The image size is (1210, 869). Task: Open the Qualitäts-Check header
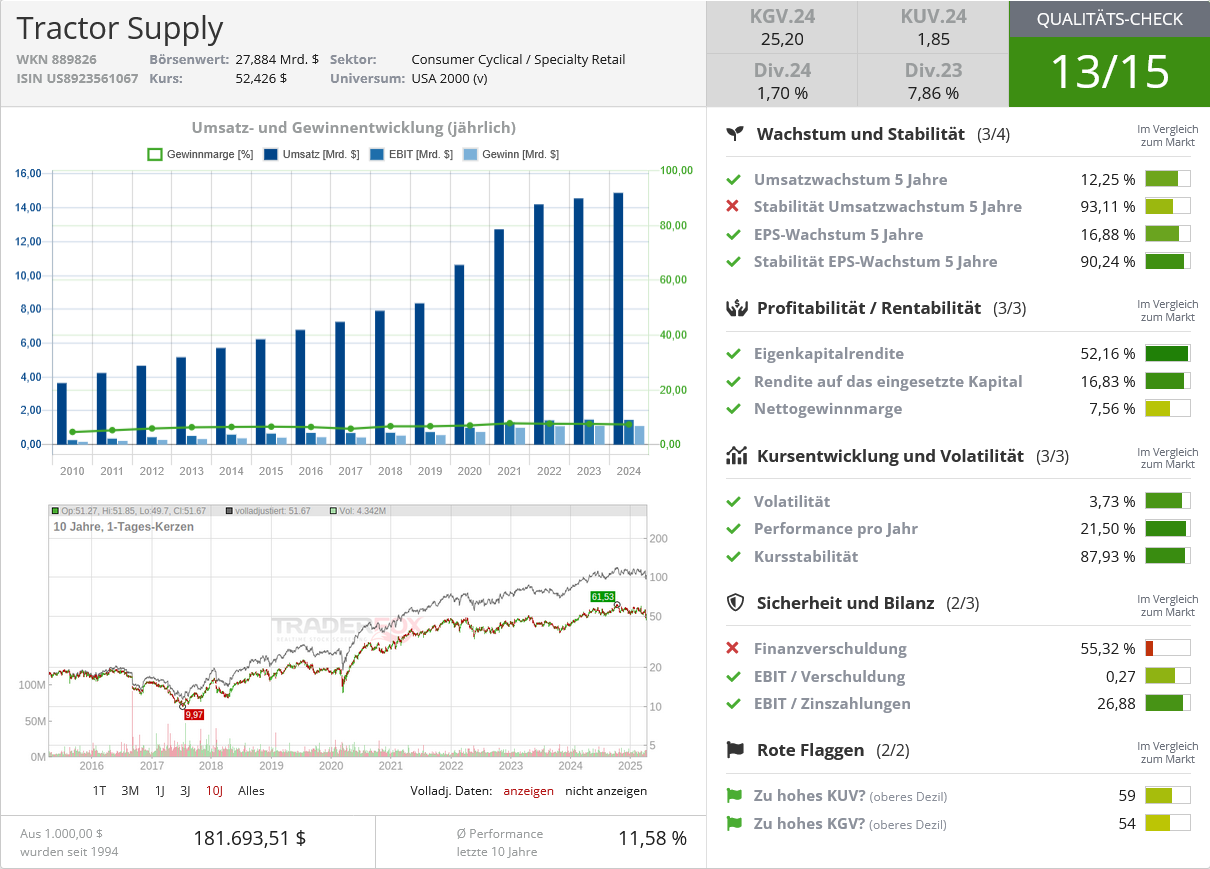[x=1109, y=19]
